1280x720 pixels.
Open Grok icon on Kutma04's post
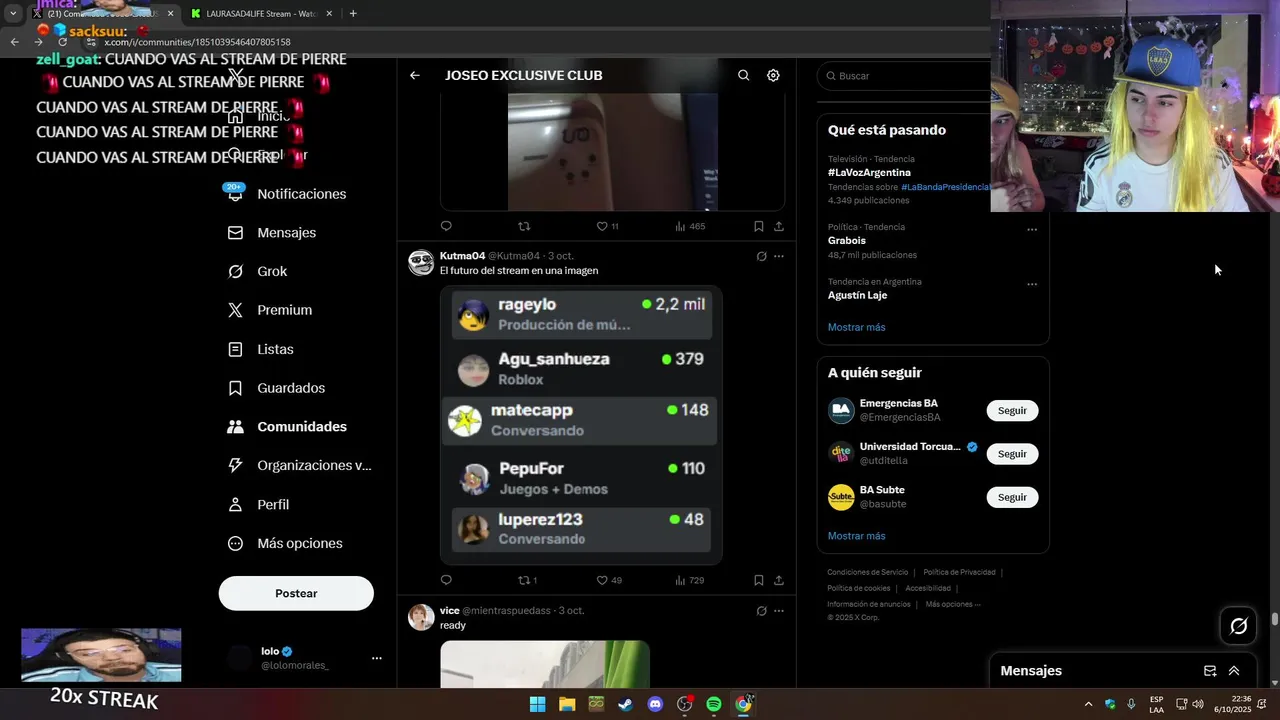pyautogui.click(x=761, y=256)
